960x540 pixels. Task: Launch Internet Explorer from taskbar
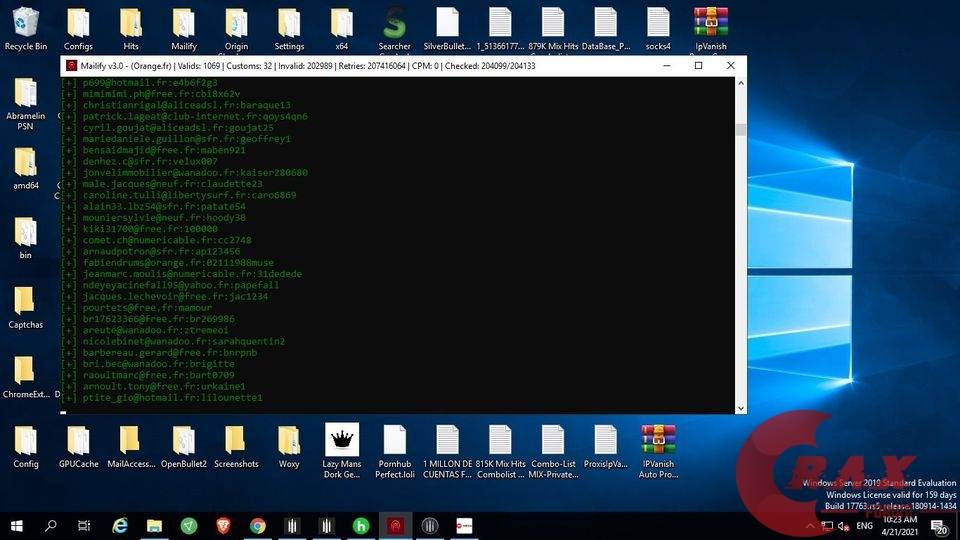tap(120, 526)
